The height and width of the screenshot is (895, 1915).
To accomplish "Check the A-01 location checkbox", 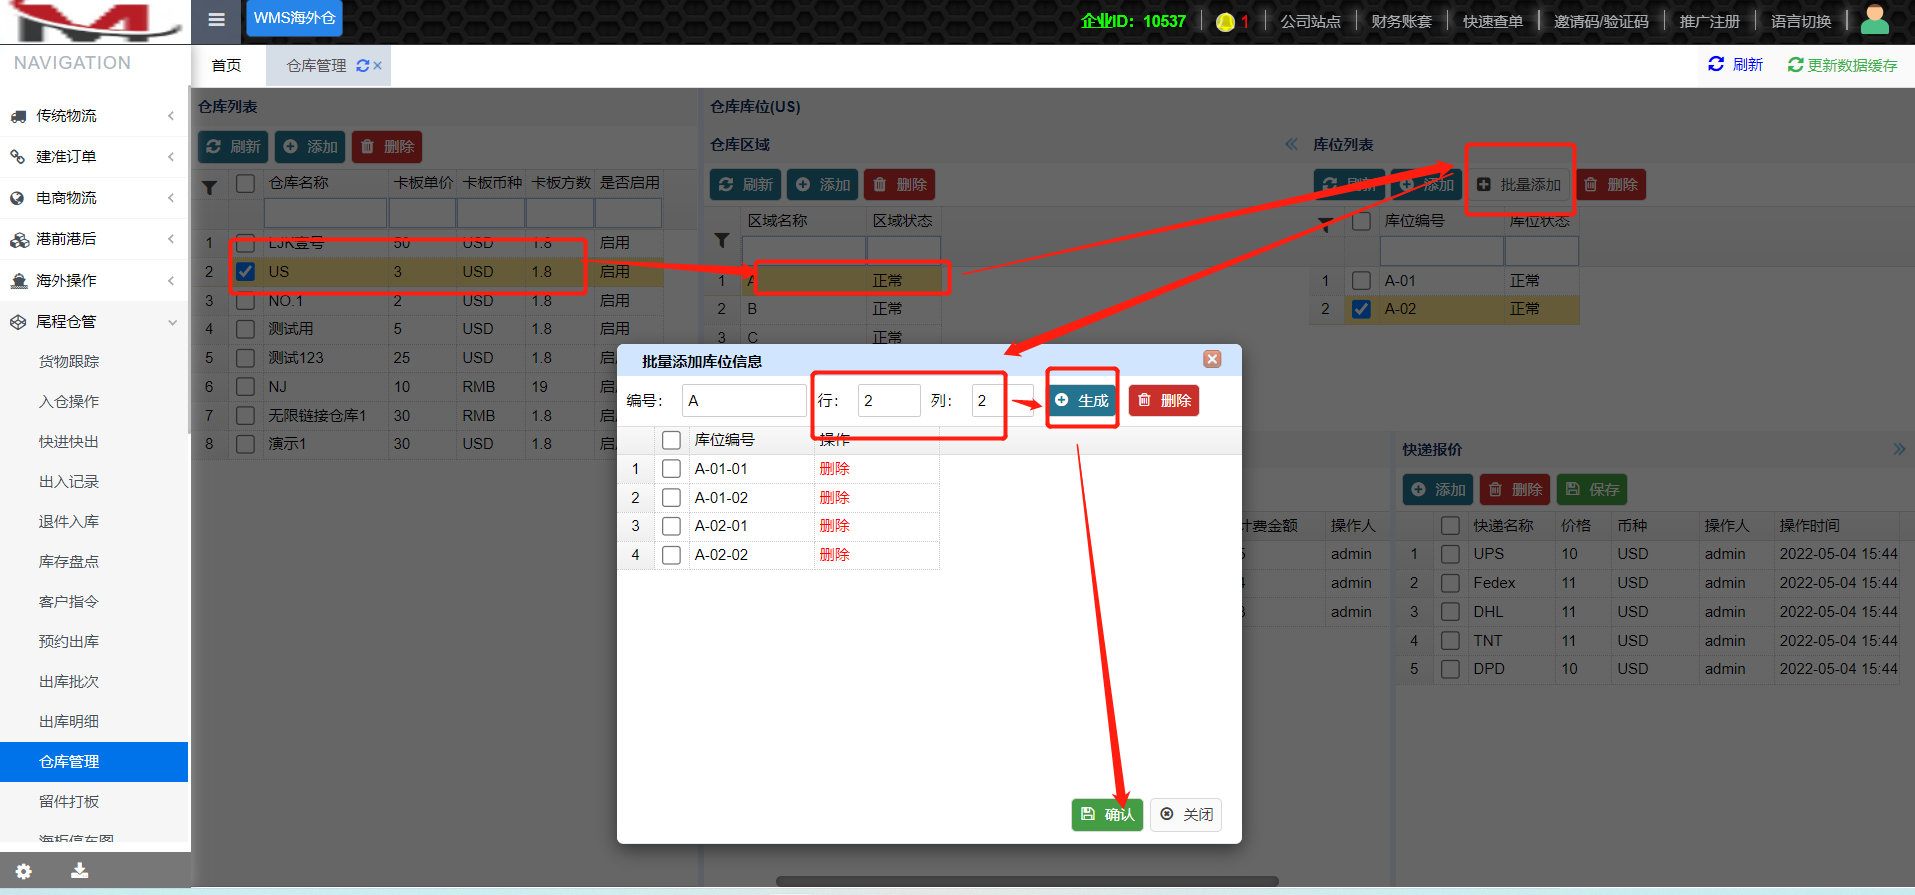I will point(1361,281).
